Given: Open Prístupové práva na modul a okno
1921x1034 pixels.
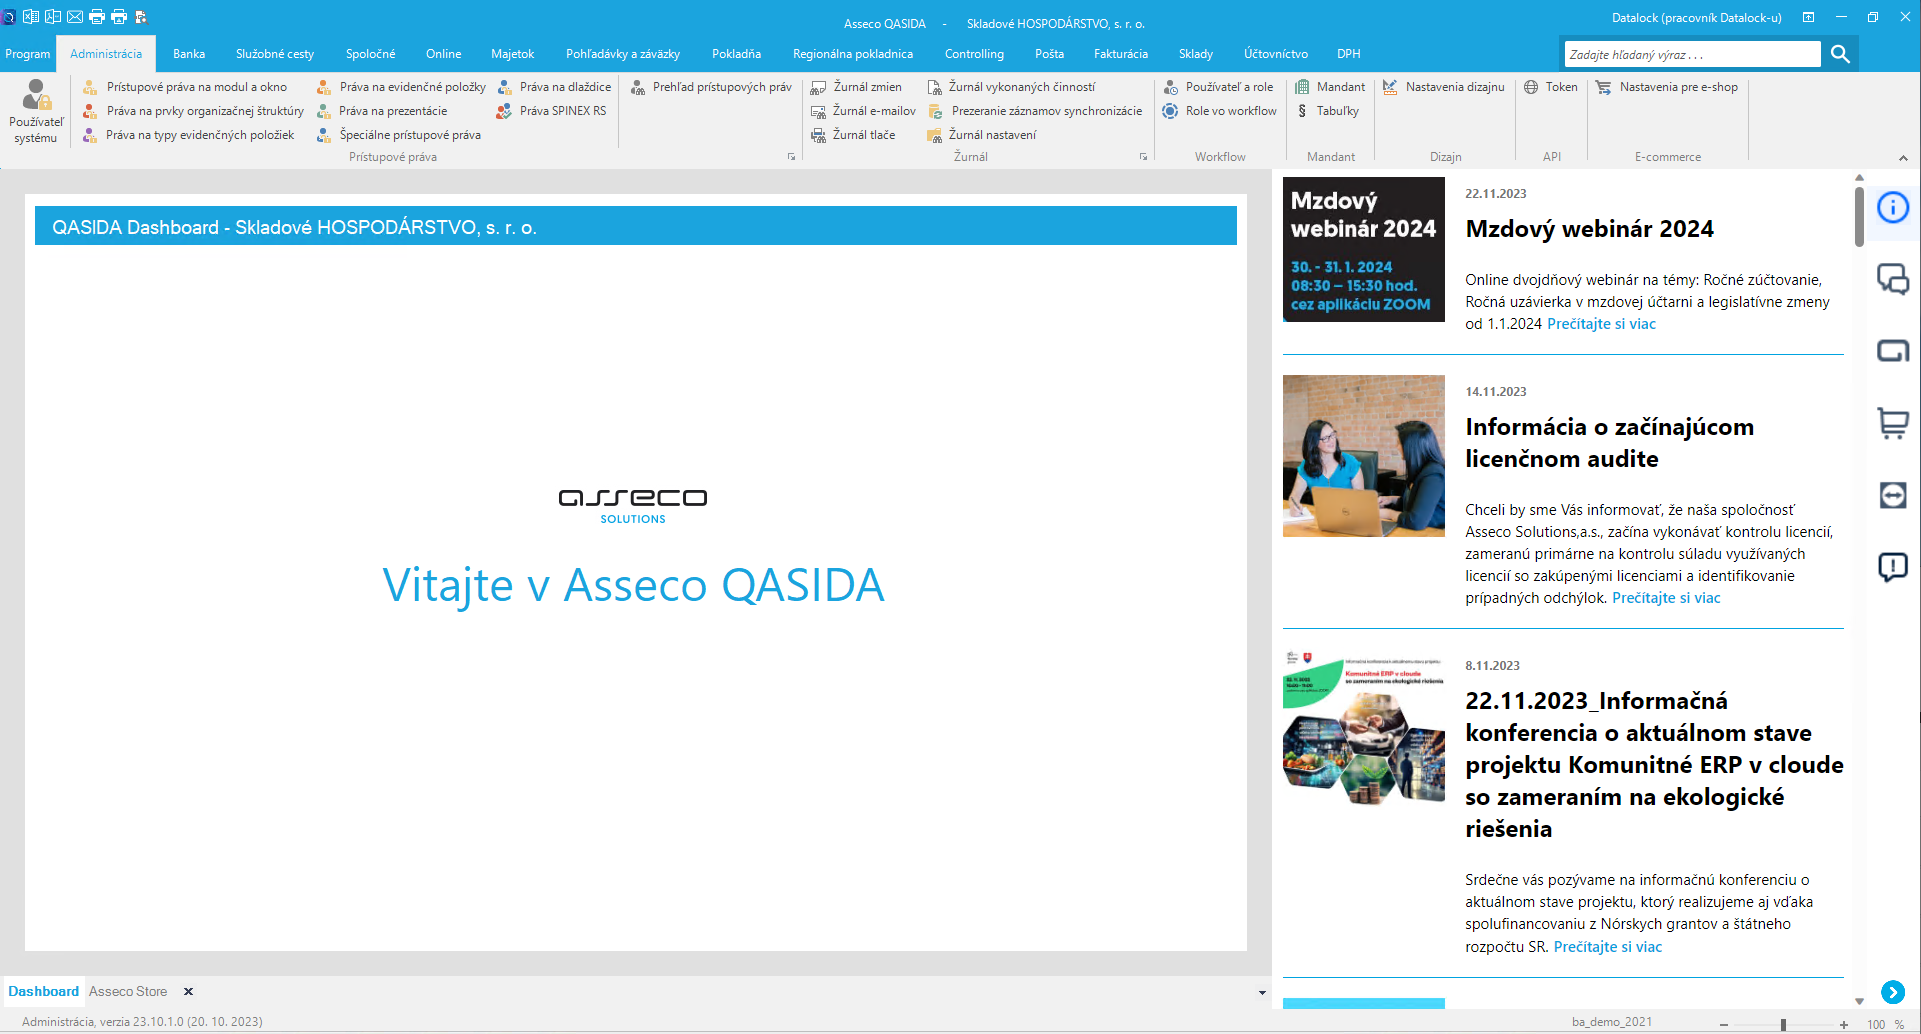Looking at the screenshot, I should 185,87.
